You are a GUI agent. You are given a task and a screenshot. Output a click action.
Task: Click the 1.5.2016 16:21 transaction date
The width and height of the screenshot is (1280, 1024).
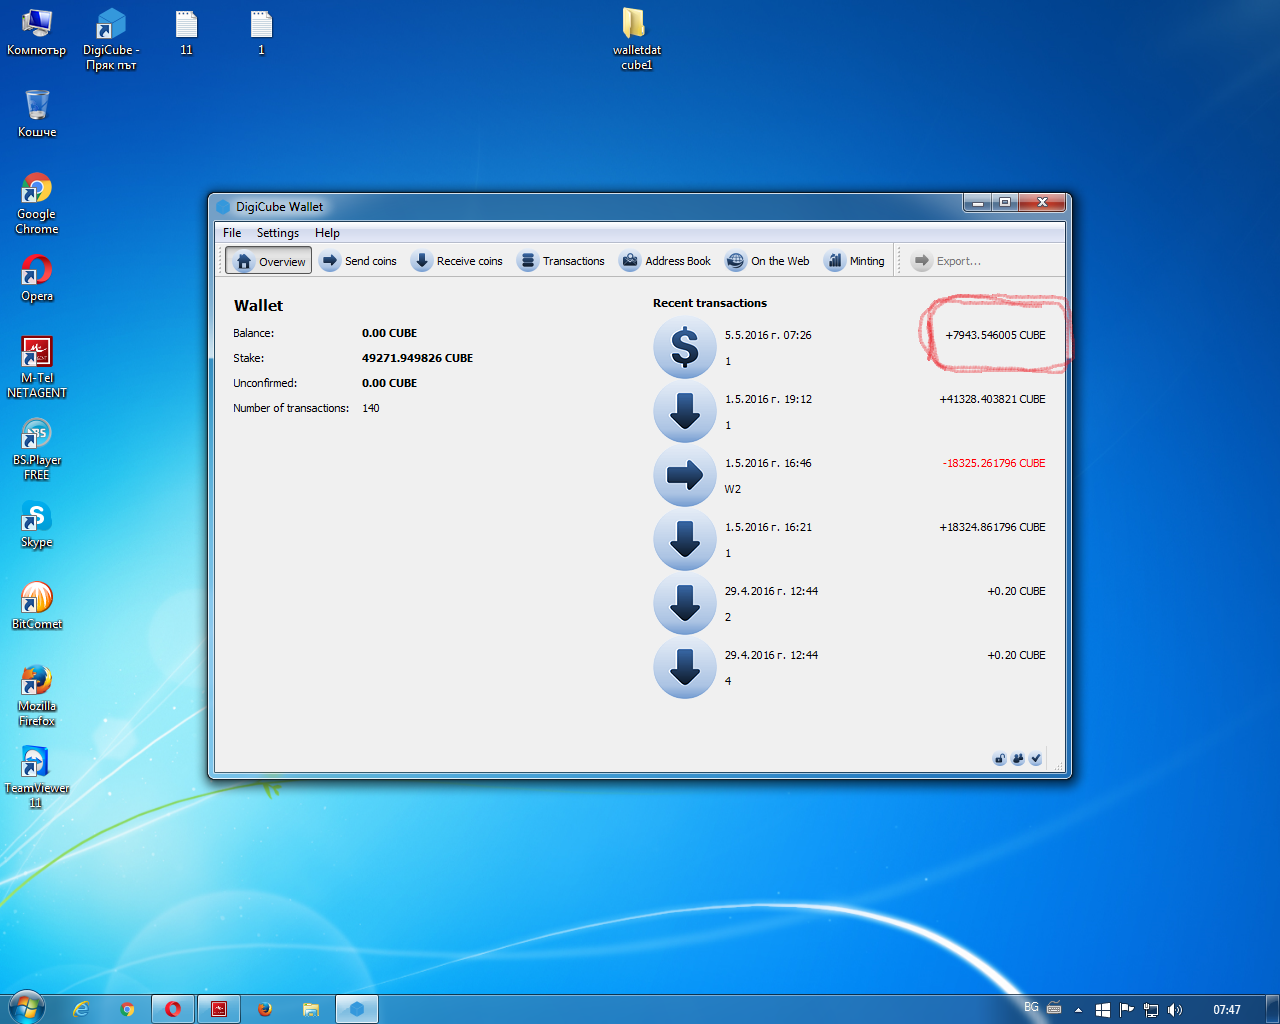(x=768, y=527)
